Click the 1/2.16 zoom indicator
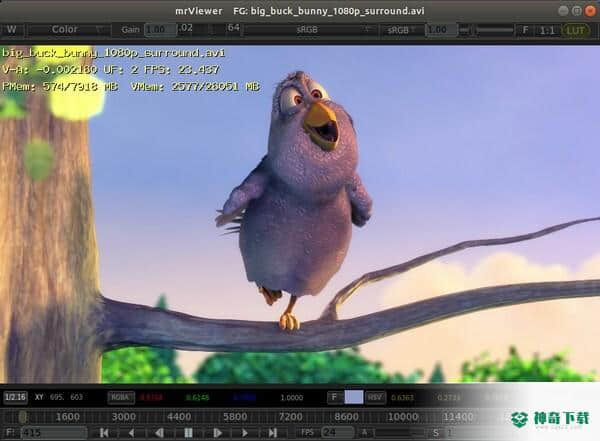This screenshot has height=441, width=600. (x=15, y=397)
